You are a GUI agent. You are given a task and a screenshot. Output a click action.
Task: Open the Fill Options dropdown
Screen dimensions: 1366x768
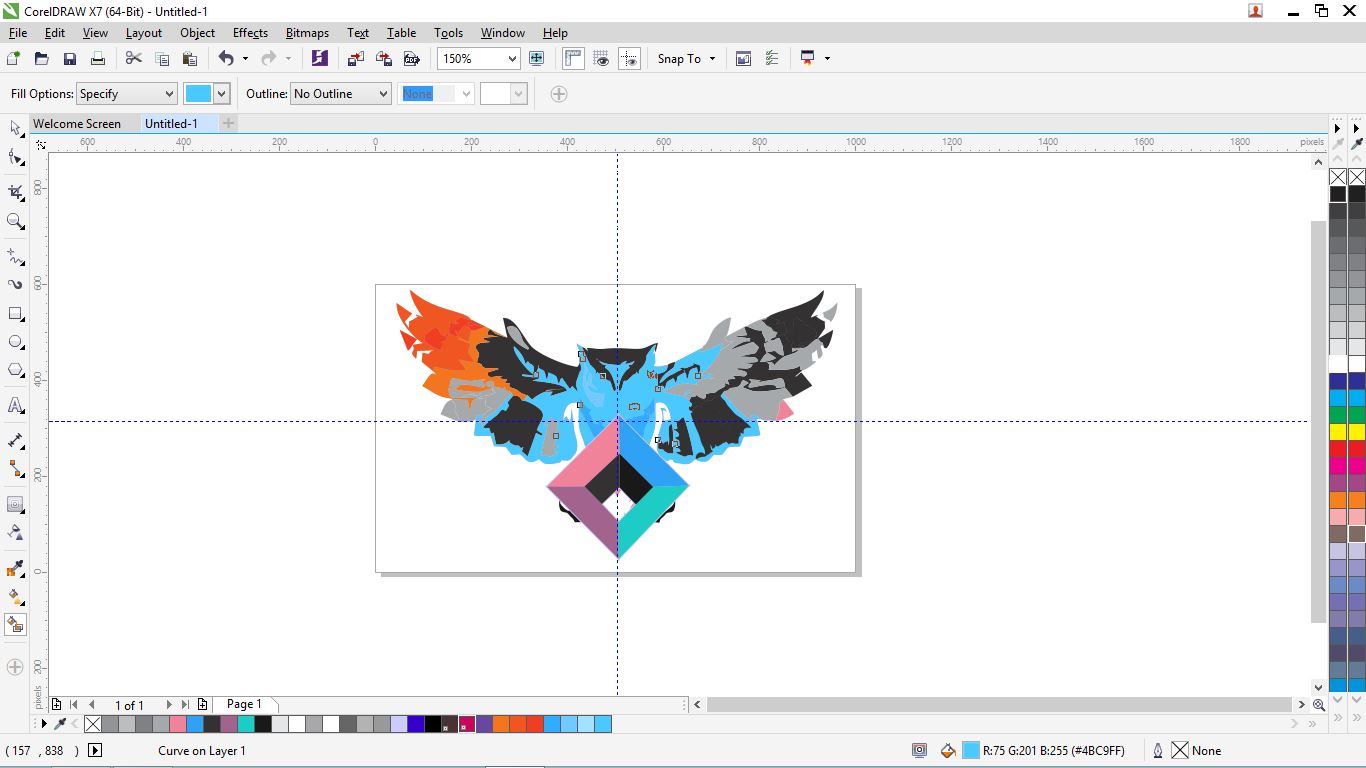(x=126, y=94)
